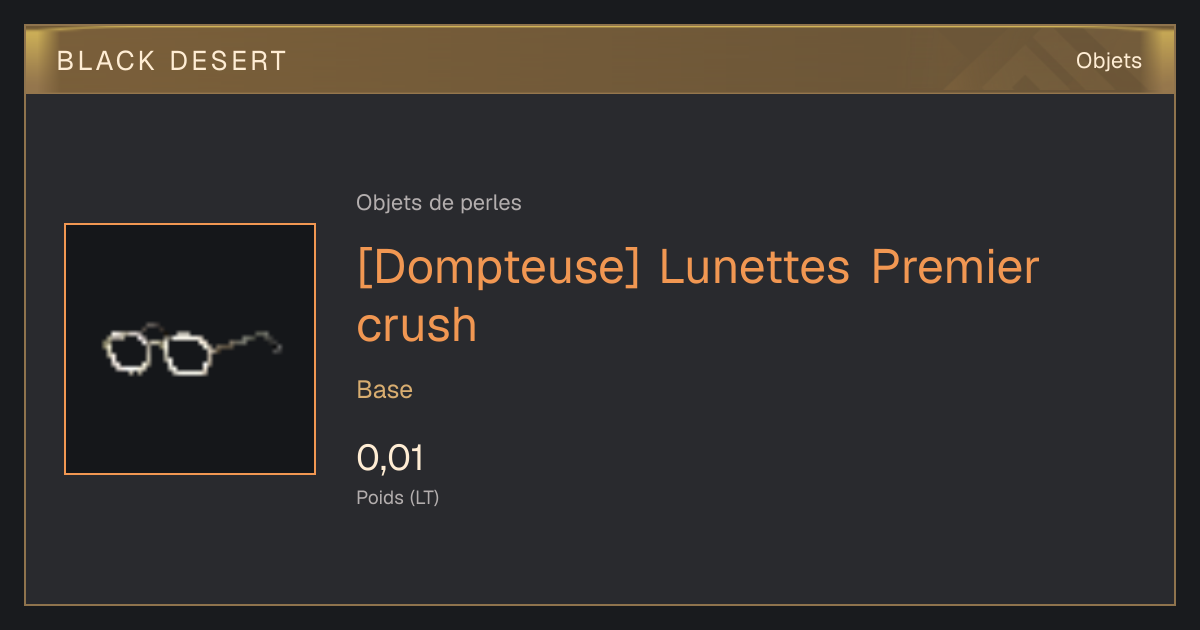Click the gold header banner background
Viewport: 1200px width, 630px height.
coord(600,60)
